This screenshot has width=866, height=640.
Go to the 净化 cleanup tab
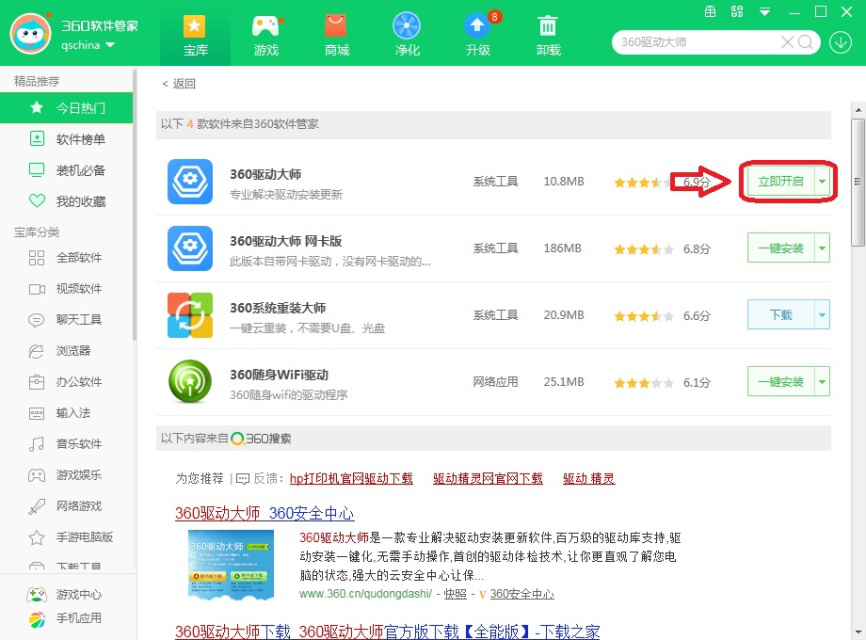click(x=407, y=35)
